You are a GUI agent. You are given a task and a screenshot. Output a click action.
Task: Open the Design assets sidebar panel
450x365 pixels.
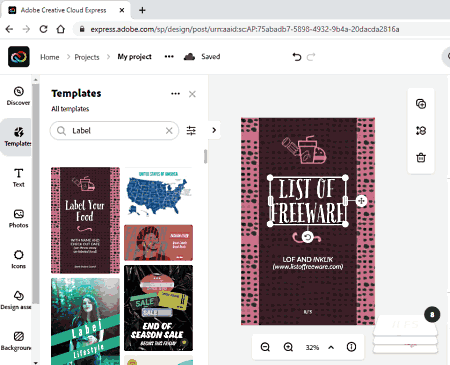click(17, 300)
